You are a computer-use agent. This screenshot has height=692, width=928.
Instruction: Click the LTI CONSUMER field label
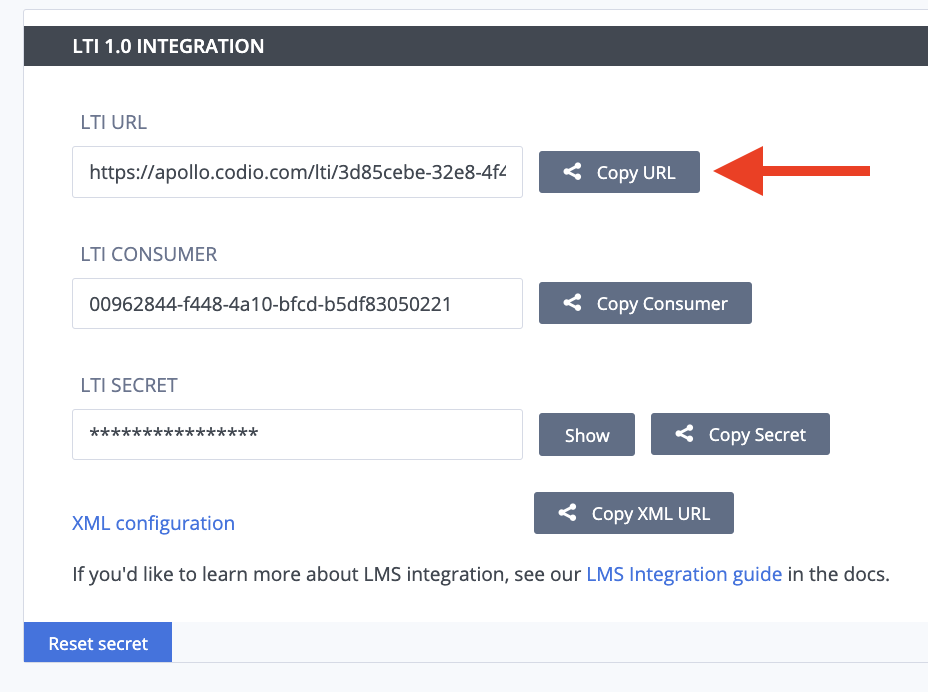[x=149, y=254]
